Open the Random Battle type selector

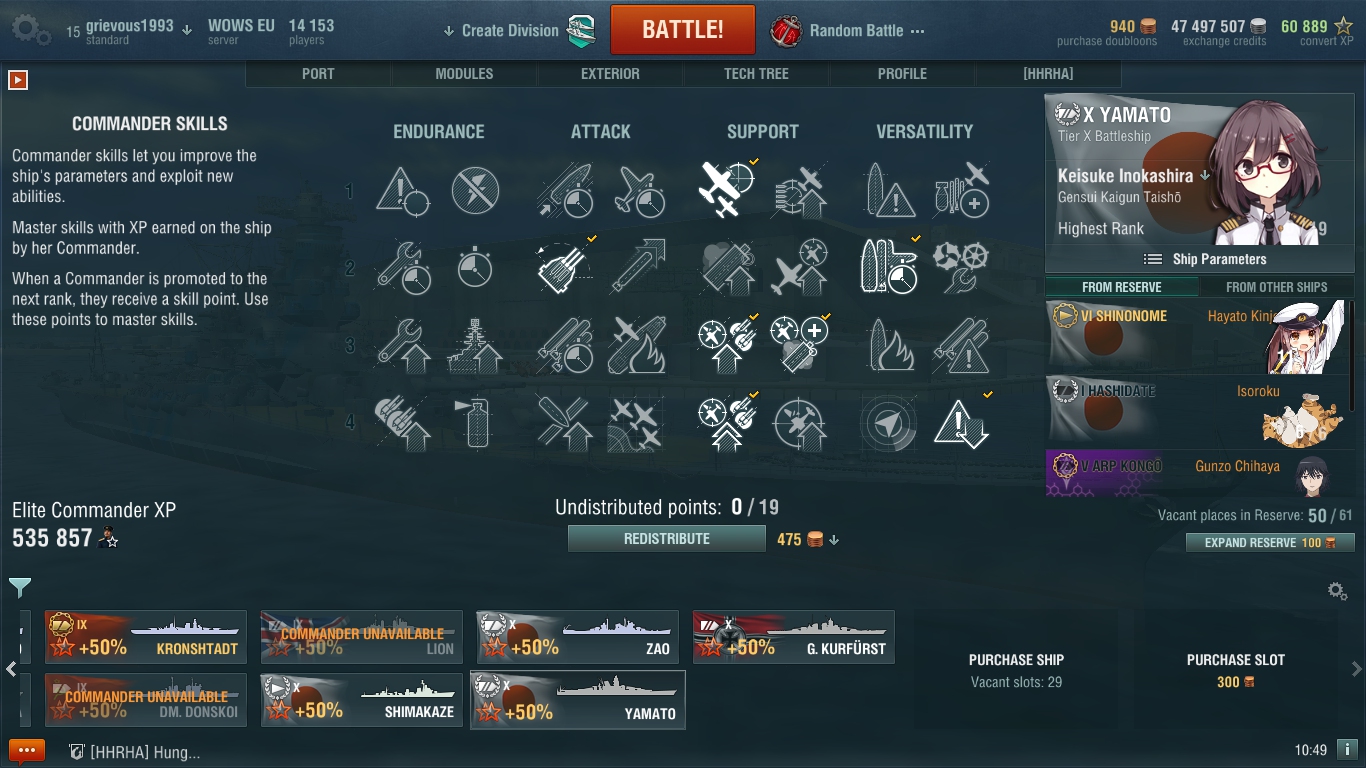[848, 31]
